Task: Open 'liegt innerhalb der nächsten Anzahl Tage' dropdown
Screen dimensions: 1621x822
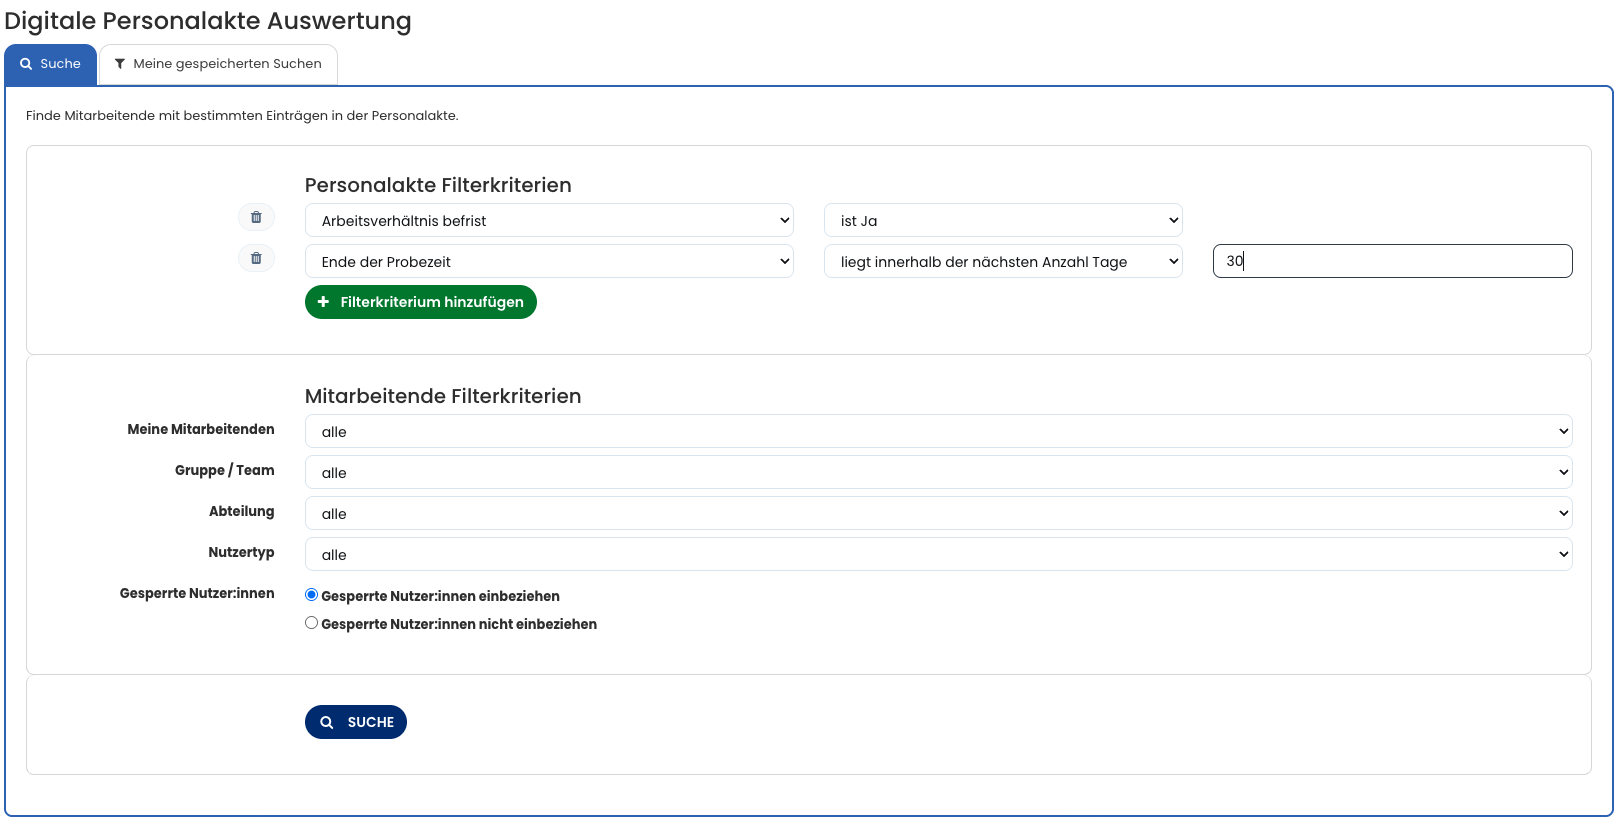Action: point(1002,262)
